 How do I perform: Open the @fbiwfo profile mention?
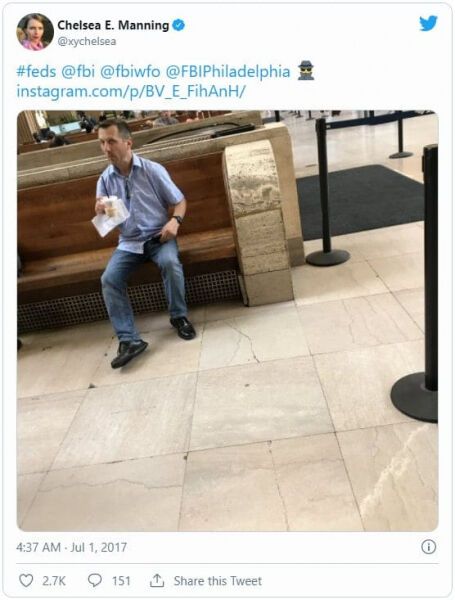(130, 72)
